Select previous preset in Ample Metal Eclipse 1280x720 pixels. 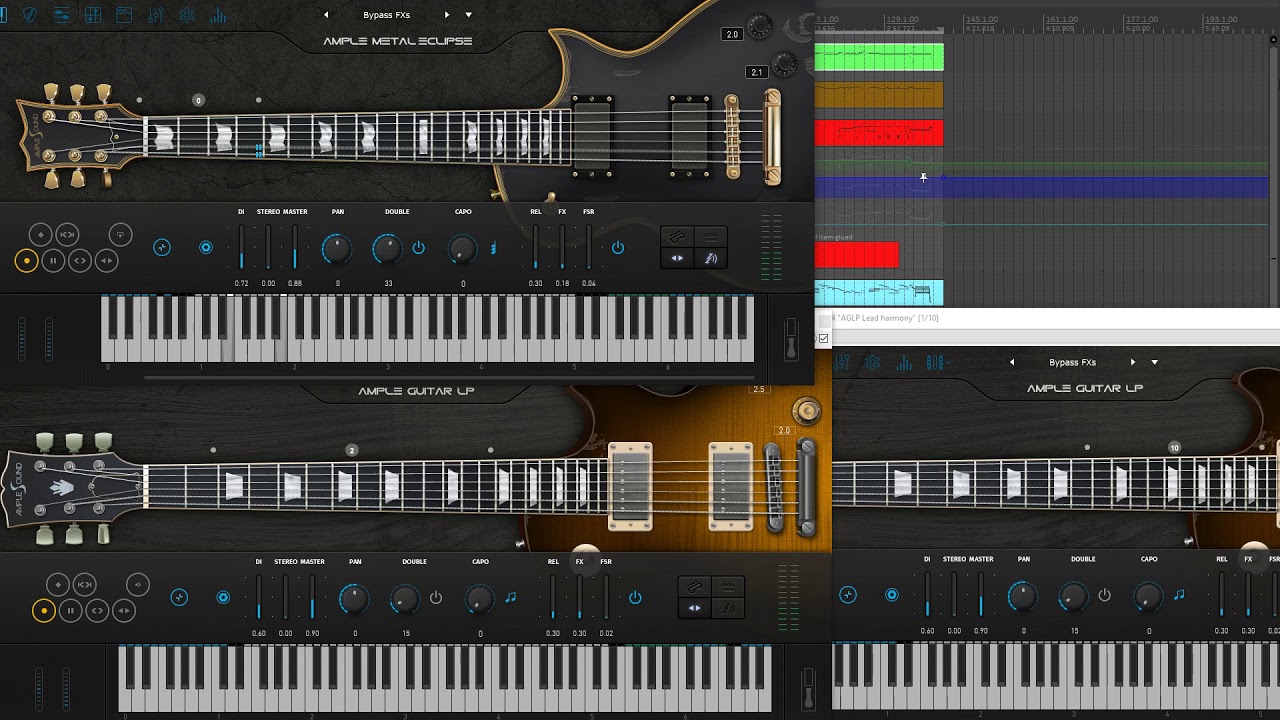click(x=326, y=15)
